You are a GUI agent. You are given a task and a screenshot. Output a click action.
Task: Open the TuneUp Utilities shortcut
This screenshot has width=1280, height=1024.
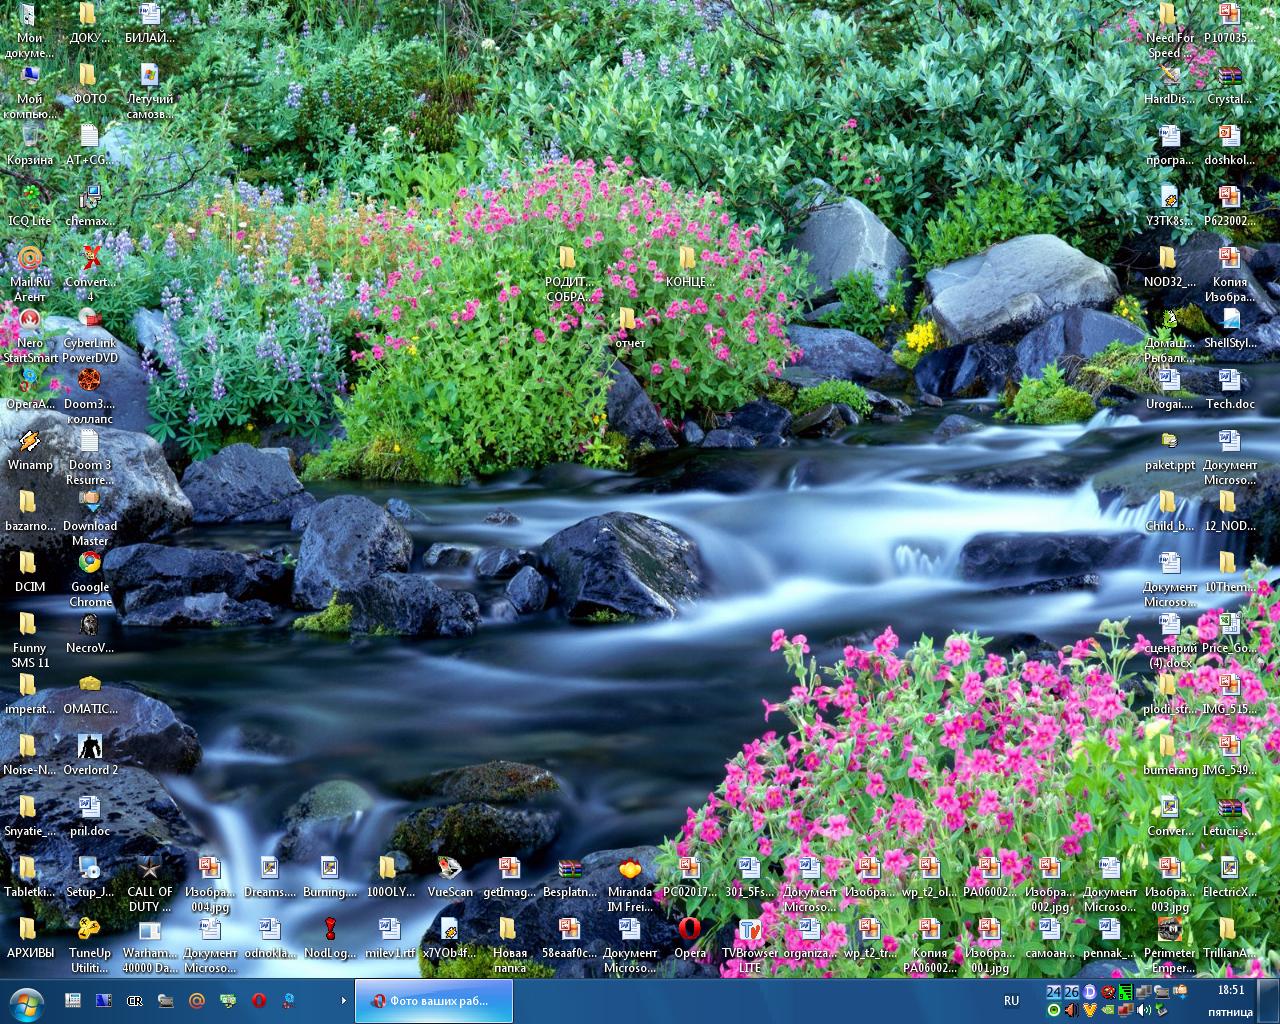click(90, 945)
